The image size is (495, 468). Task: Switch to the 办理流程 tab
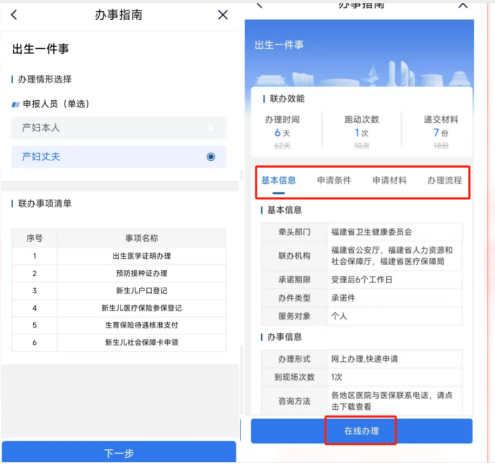click(x=445, y=180)
